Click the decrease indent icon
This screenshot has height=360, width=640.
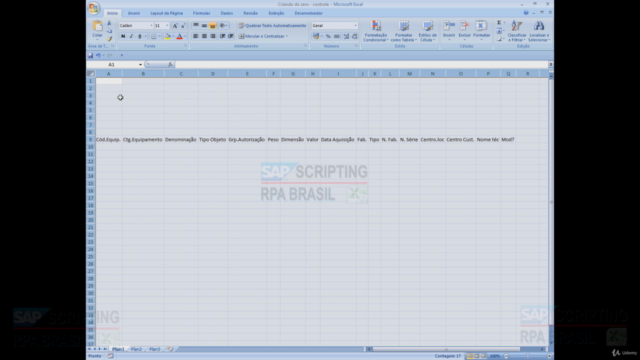pos(222,36)
